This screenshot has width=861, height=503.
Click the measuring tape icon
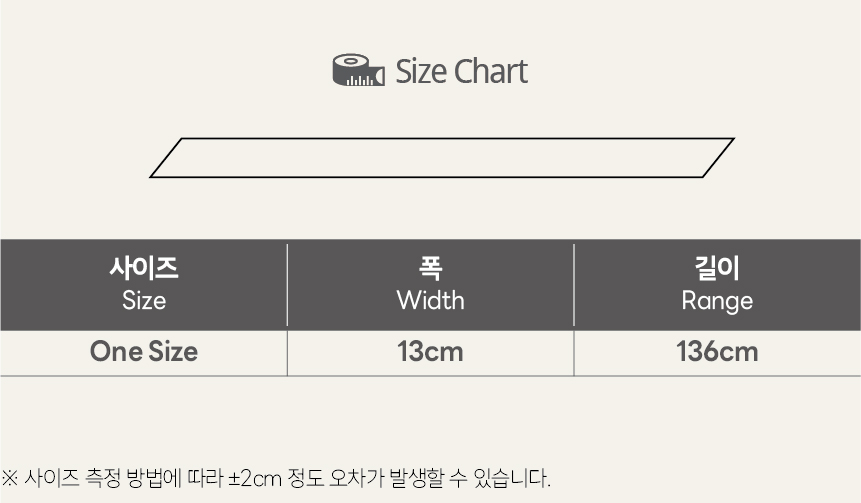(x=359, y=70)
